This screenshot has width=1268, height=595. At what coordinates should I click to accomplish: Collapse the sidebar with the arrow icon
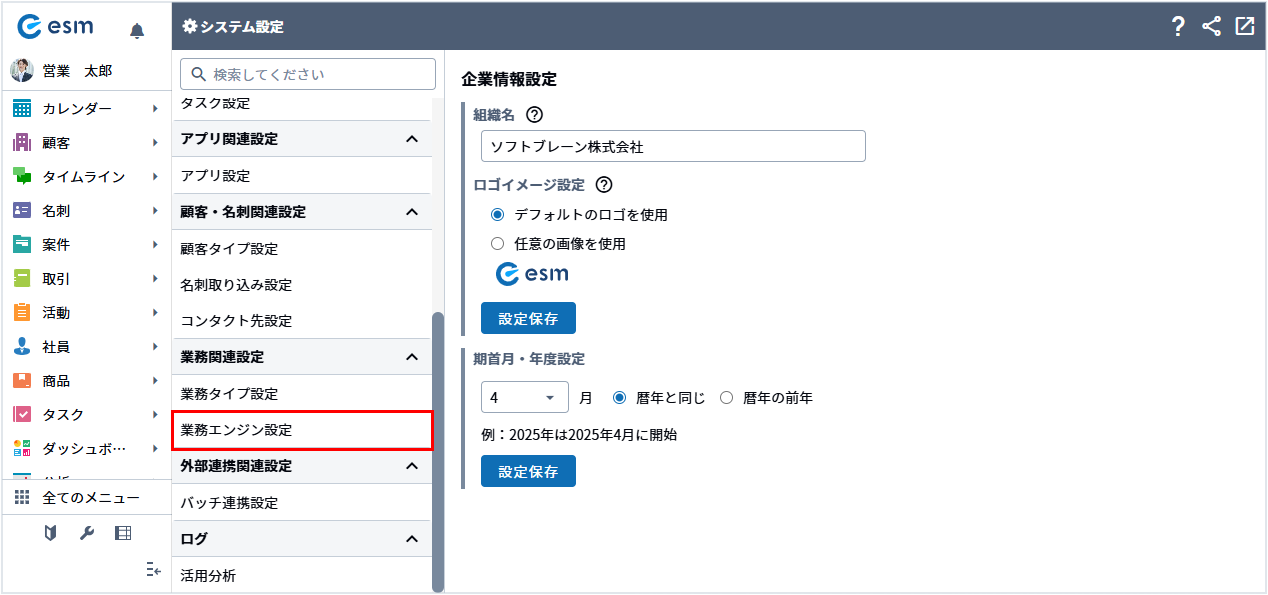pyautogui.click(x=153, y=569)
